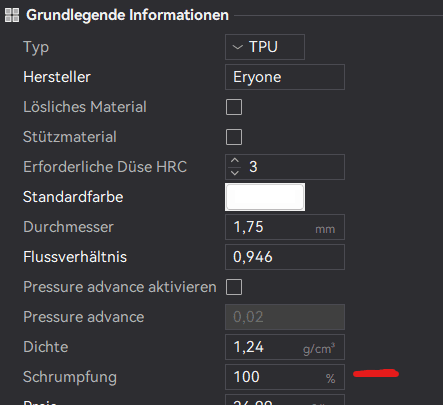The image size is (443, 405).
Task: Click the Schrumpfung field showing 100
Action: pos(285,377)
